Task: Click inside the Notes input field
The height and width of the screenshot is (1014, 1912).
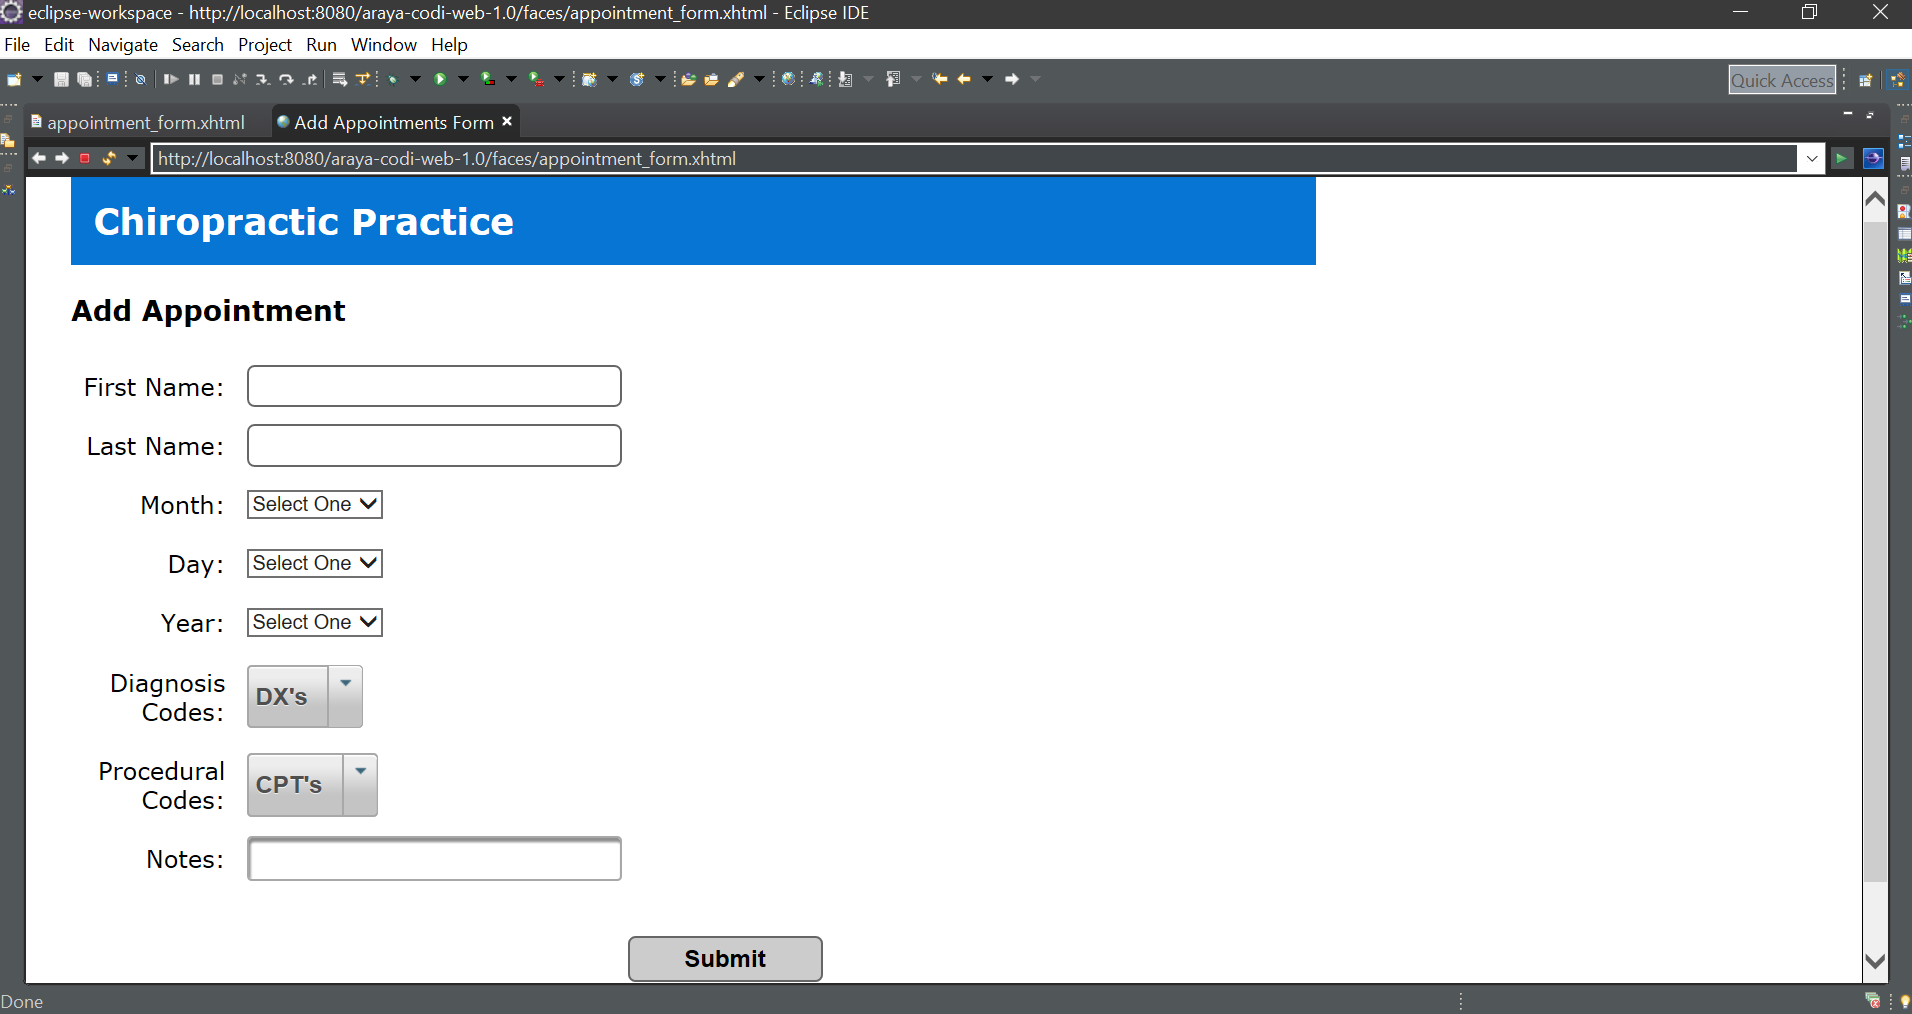Action: coord(433,858)
